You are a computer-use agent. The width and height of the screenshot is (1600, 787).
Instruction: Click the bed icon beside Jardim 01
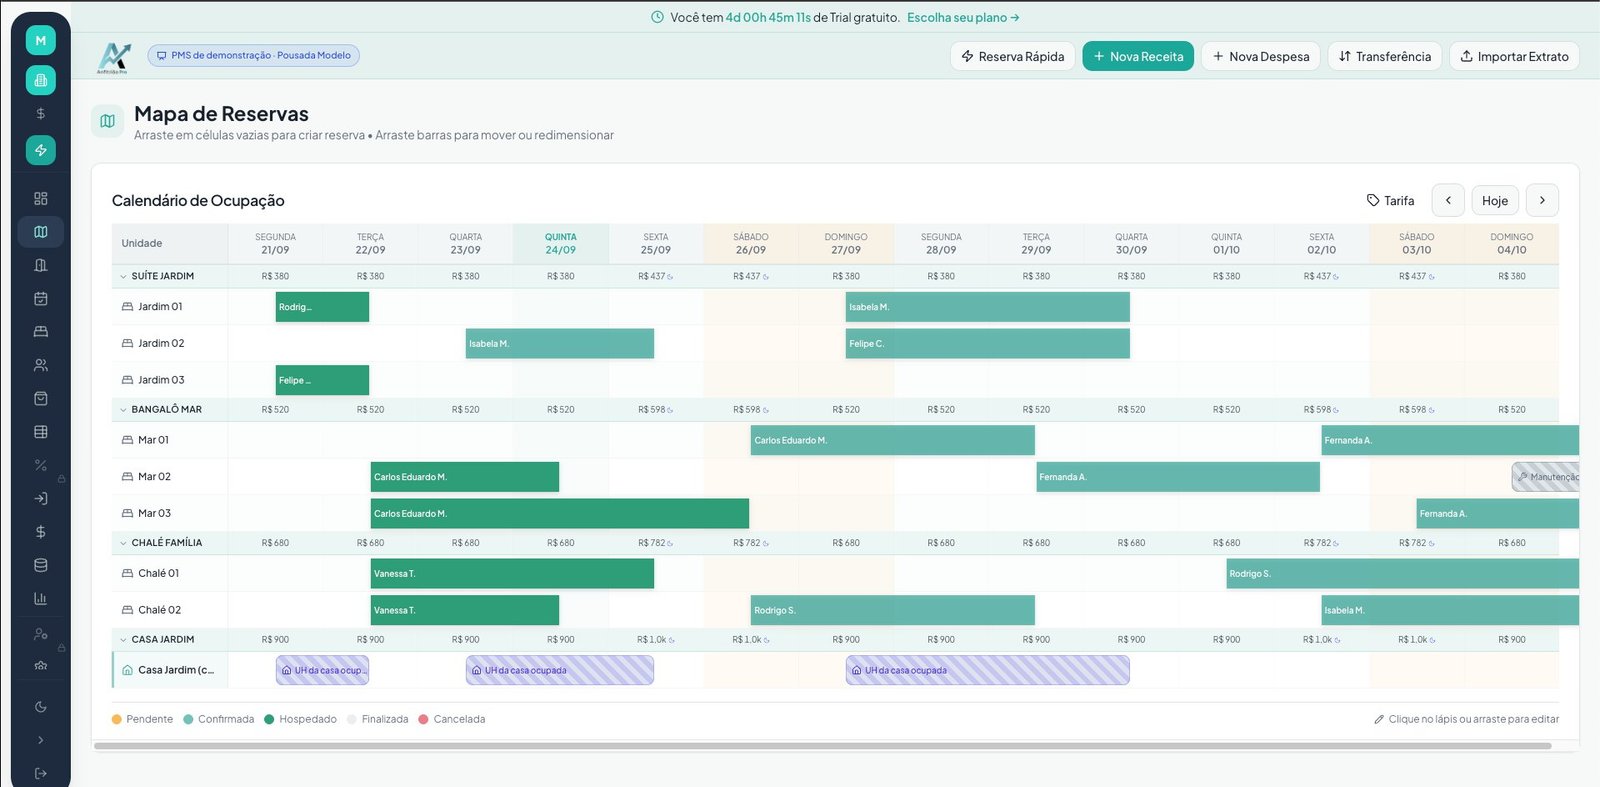tap(127, 307)
